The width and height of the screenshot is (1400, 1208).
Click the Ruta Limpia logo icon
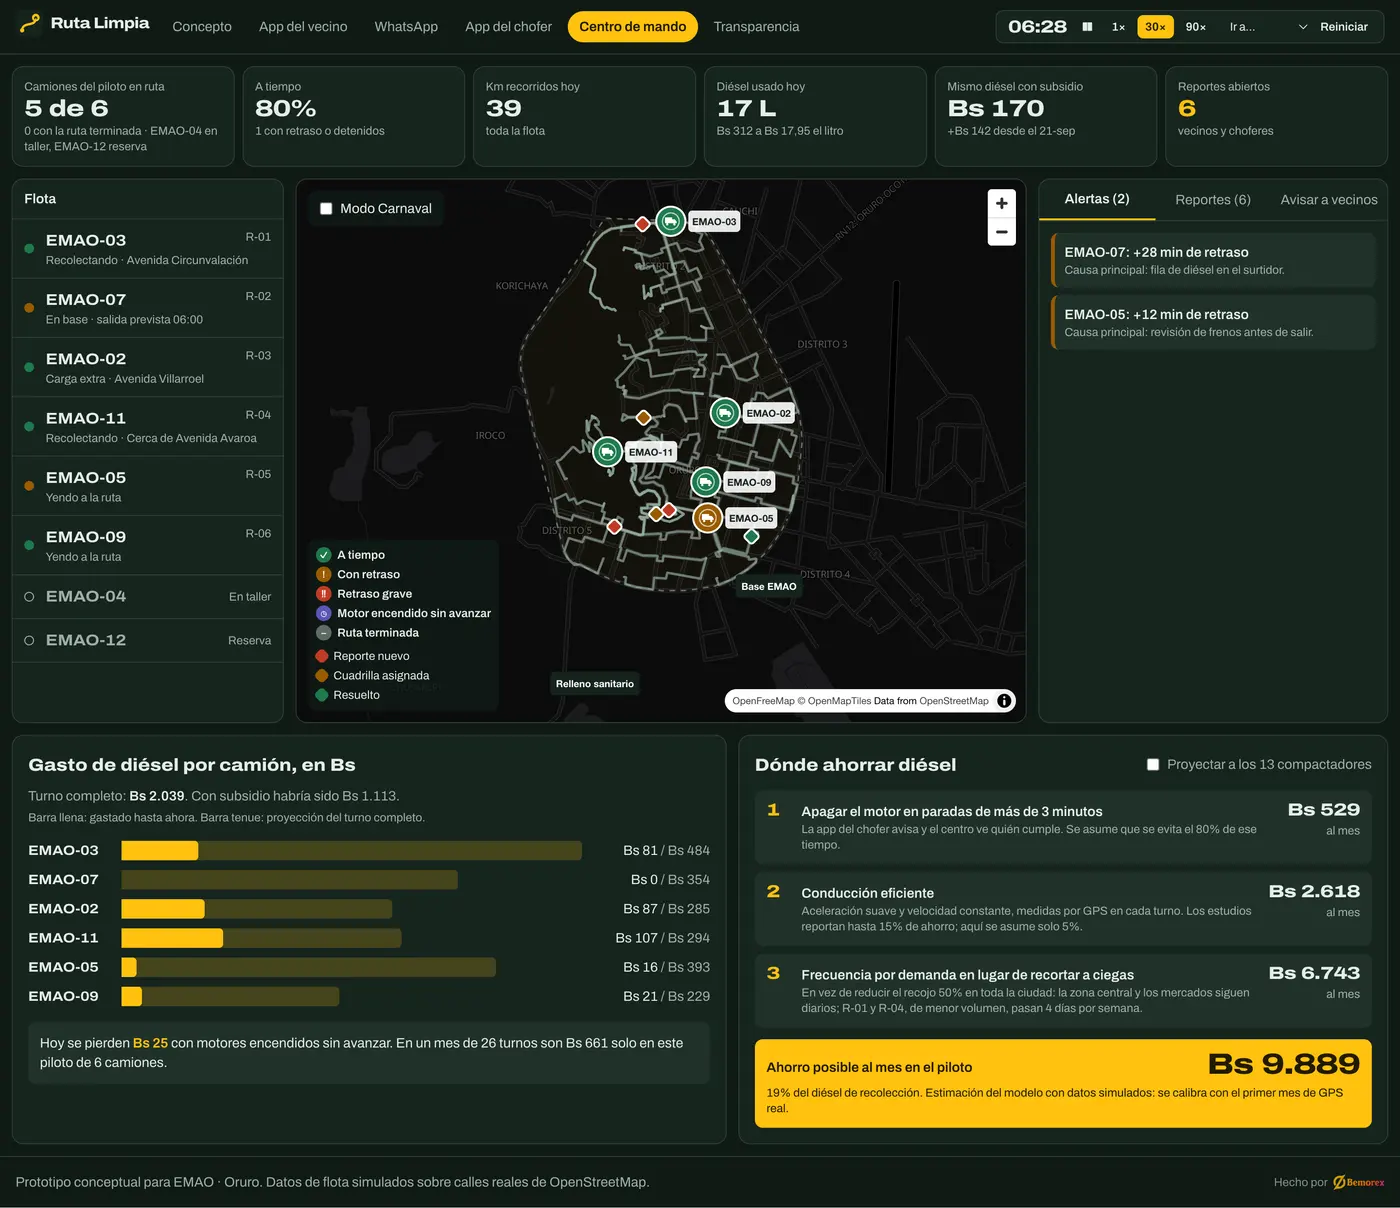30,23
